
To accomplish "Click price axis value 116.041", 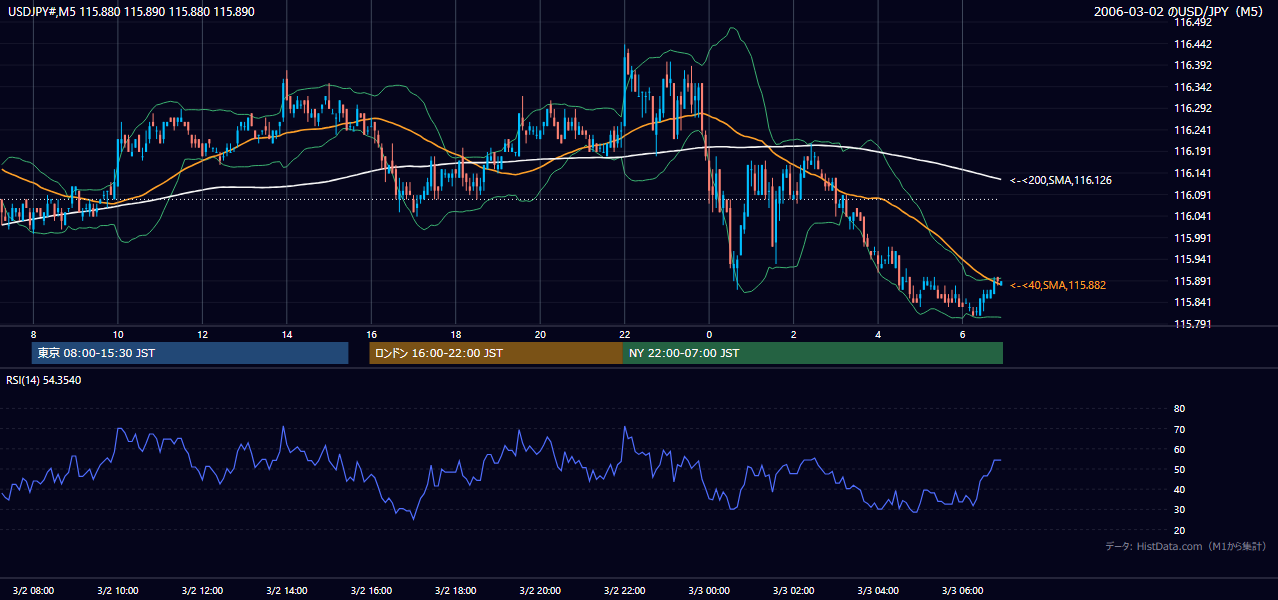I will [x=1194, y=216].
